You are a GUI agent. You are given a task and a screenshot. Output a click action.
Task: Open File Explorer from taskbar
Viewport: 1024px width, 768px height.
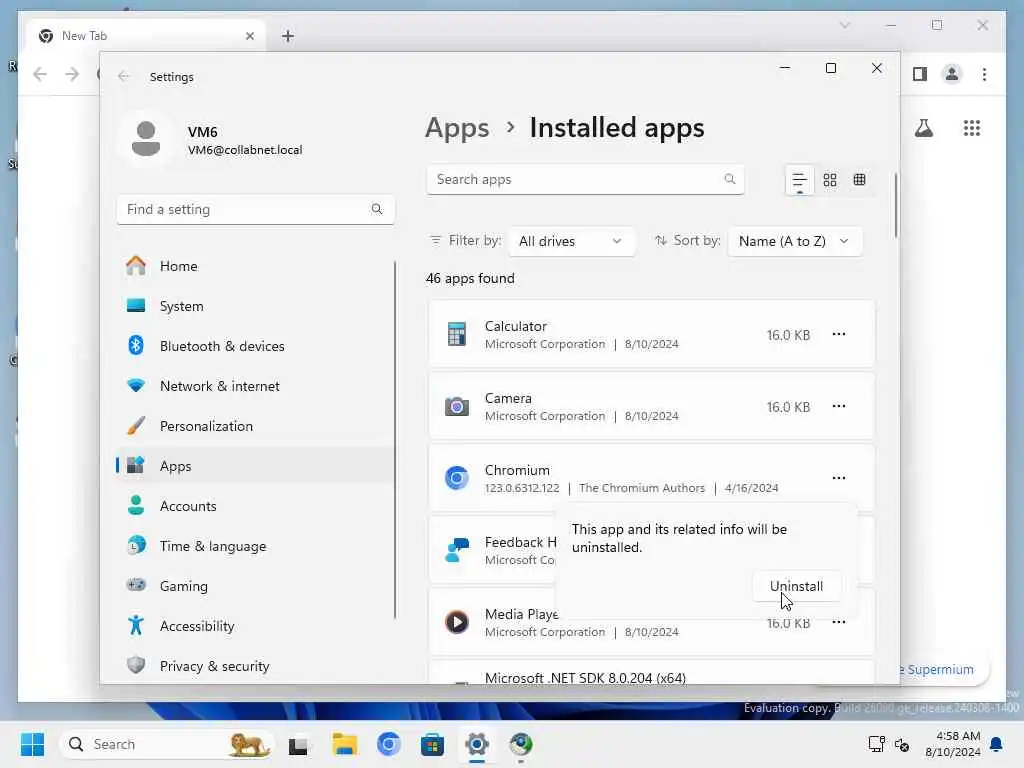point(344,744)
